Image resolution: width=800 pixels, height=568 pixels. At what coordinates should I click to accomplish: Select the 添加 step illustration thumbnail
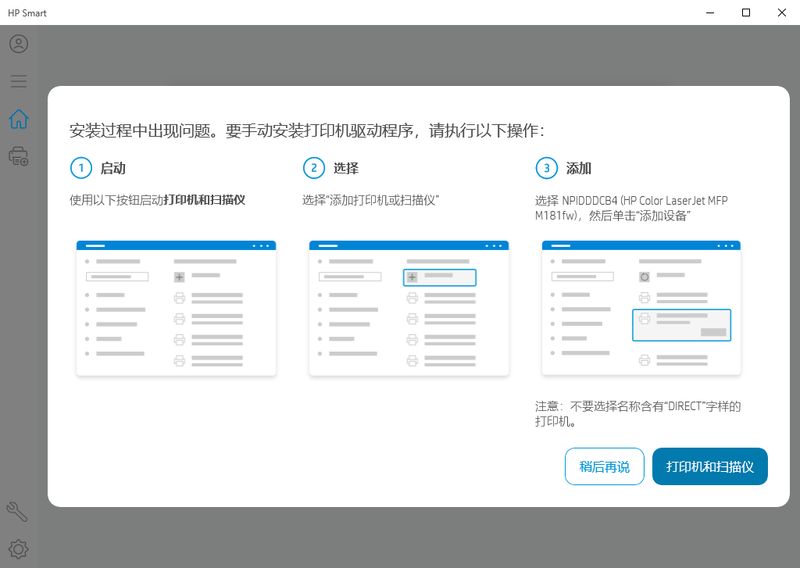pyautogui.click(x=641, y=308)
